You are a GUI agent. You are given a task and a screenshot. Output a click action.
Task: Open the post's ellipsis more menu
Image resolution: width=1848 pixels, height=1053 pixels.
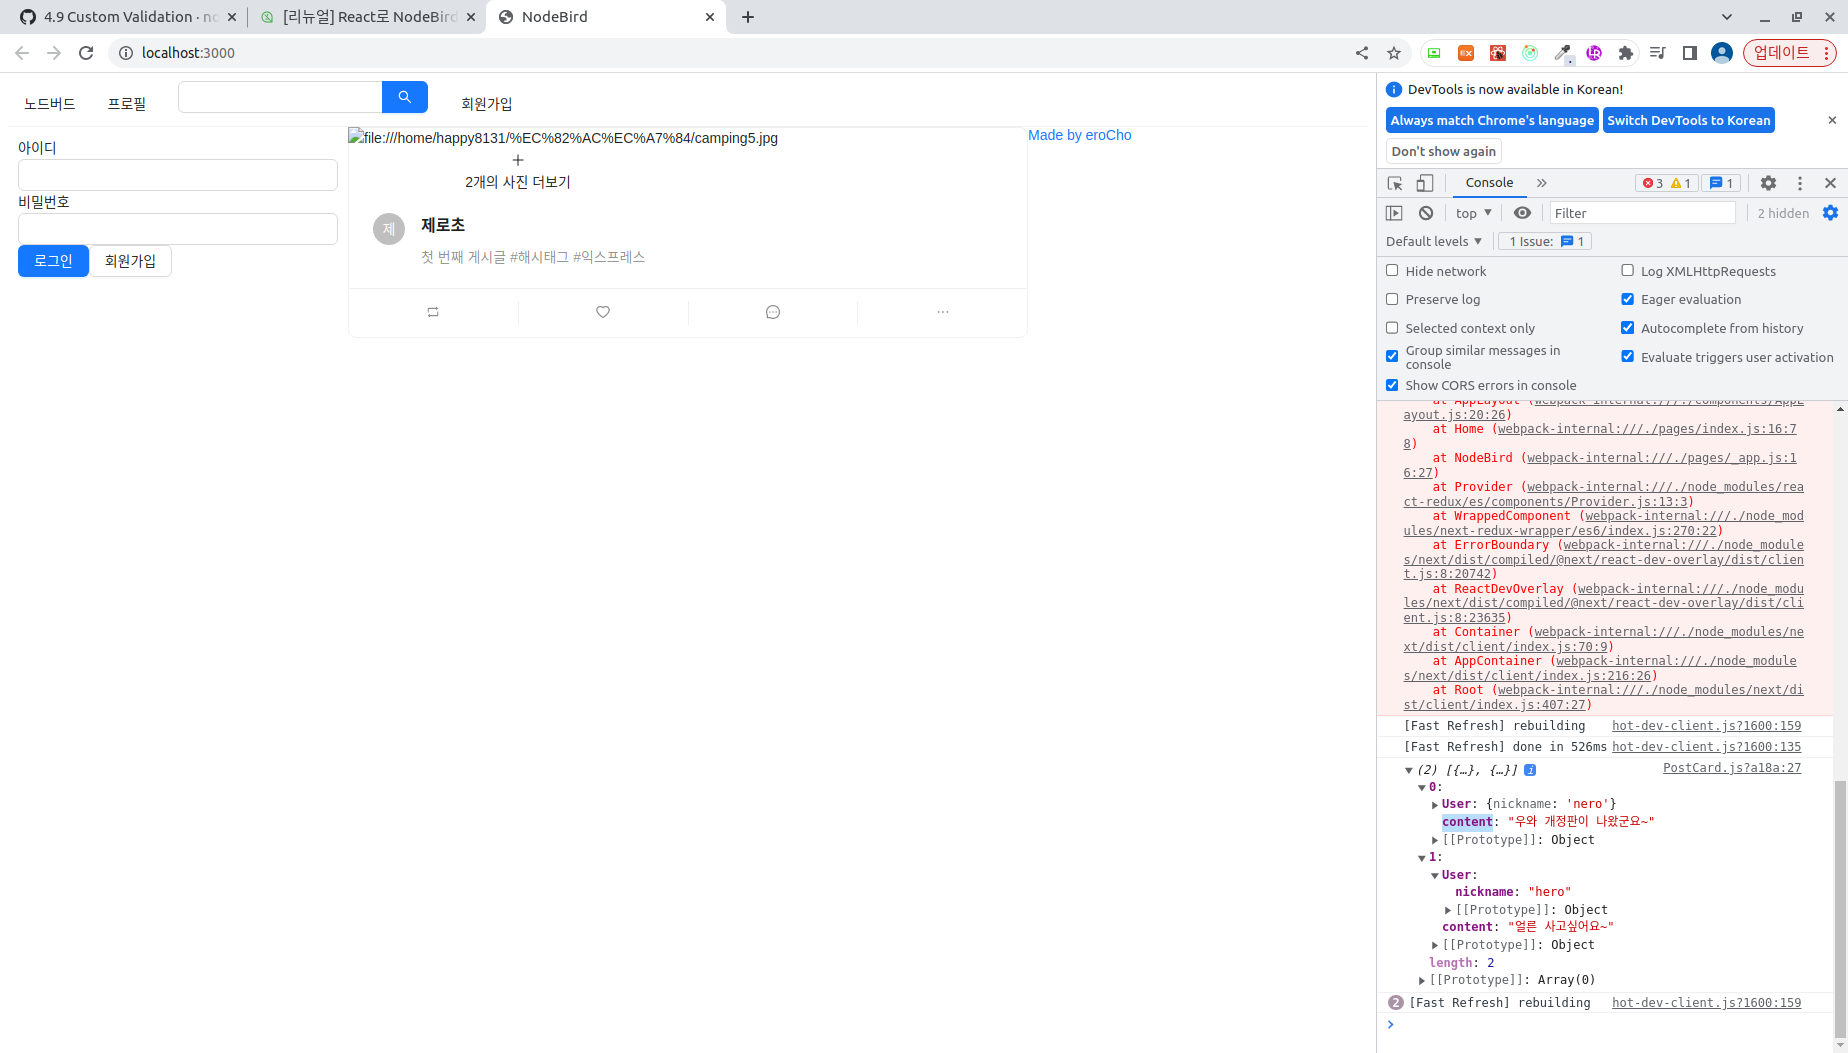[943, 312]
